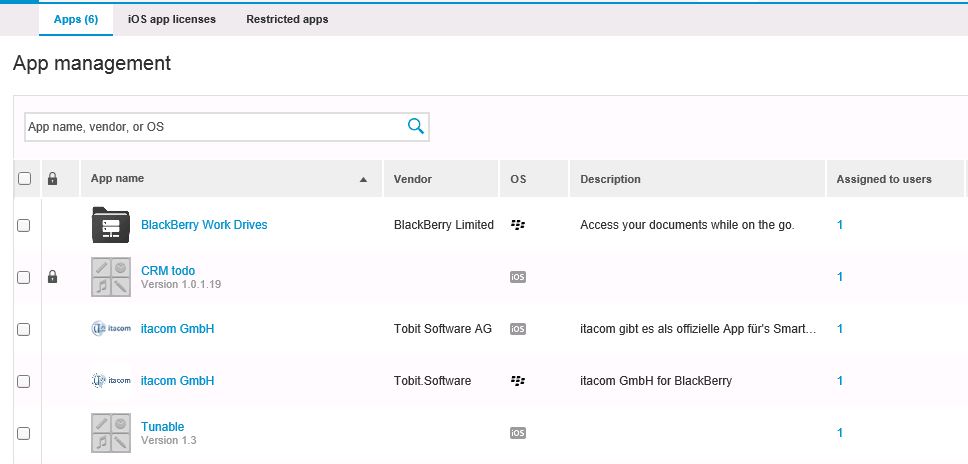Click the 'itacom gibt es als offizielle App' description
This screenshot has height=464, width=968.
point(698,329)
